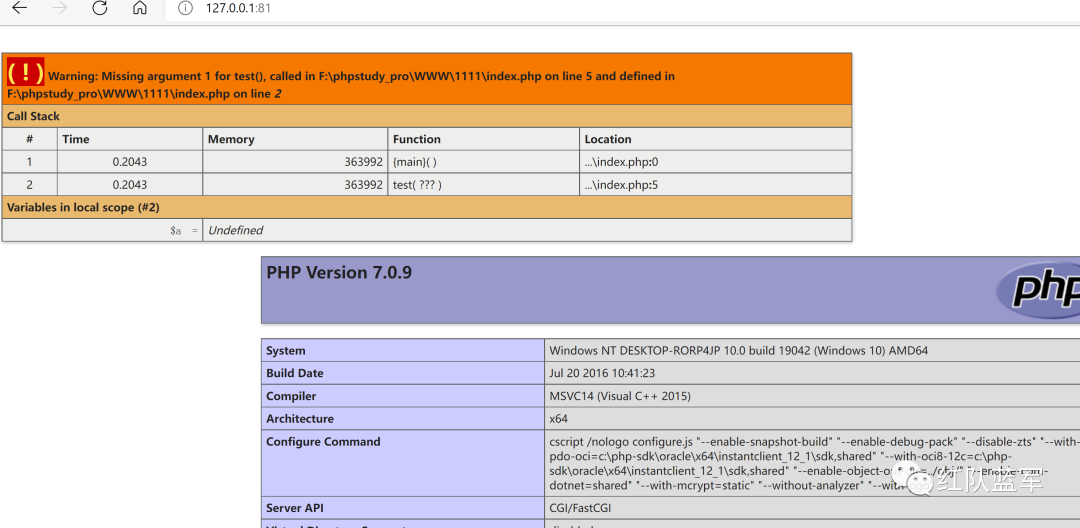View site information icon in address bar
Screen dimensions: 1080x528
(x=185, y=8)
